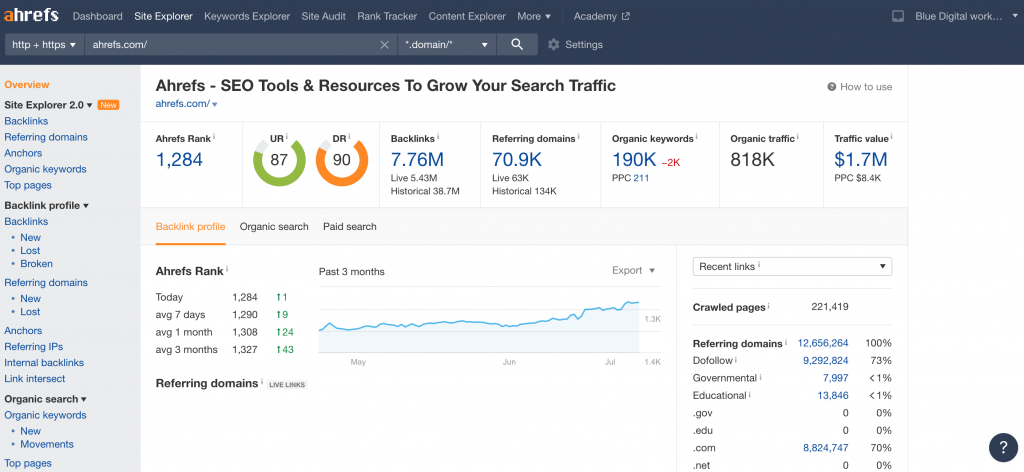Image resolution: width=1024 pixels, height=472 pixels.
Task: Click the How to use help link
Action: coord(859,87)
